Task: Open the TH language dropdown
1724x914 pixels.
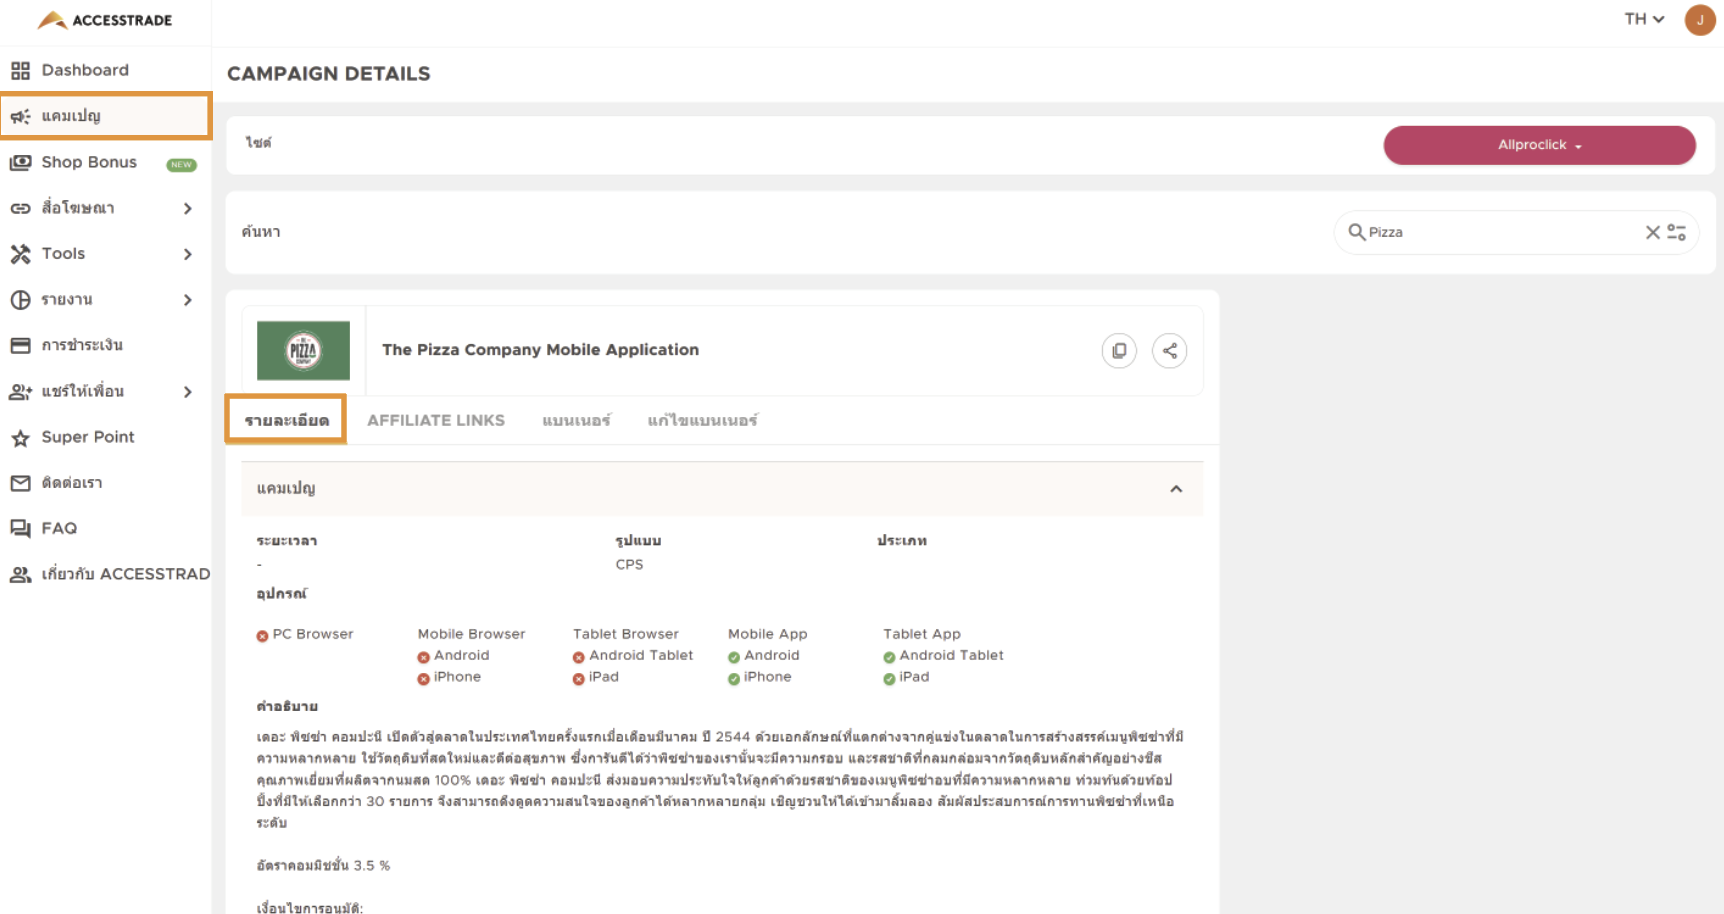Action: tap(1643, 19)
